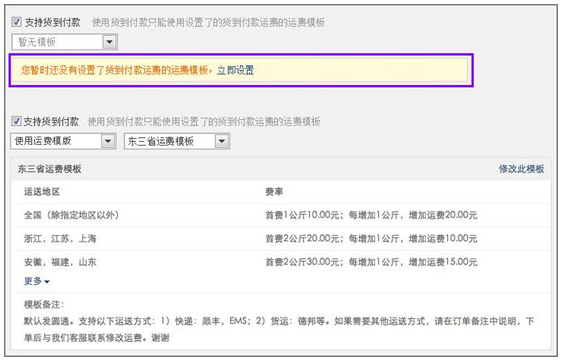The image size is (562, 361).
Task: Select the 浙江，江苏，上海 row text
Action: tap(60, 238)
